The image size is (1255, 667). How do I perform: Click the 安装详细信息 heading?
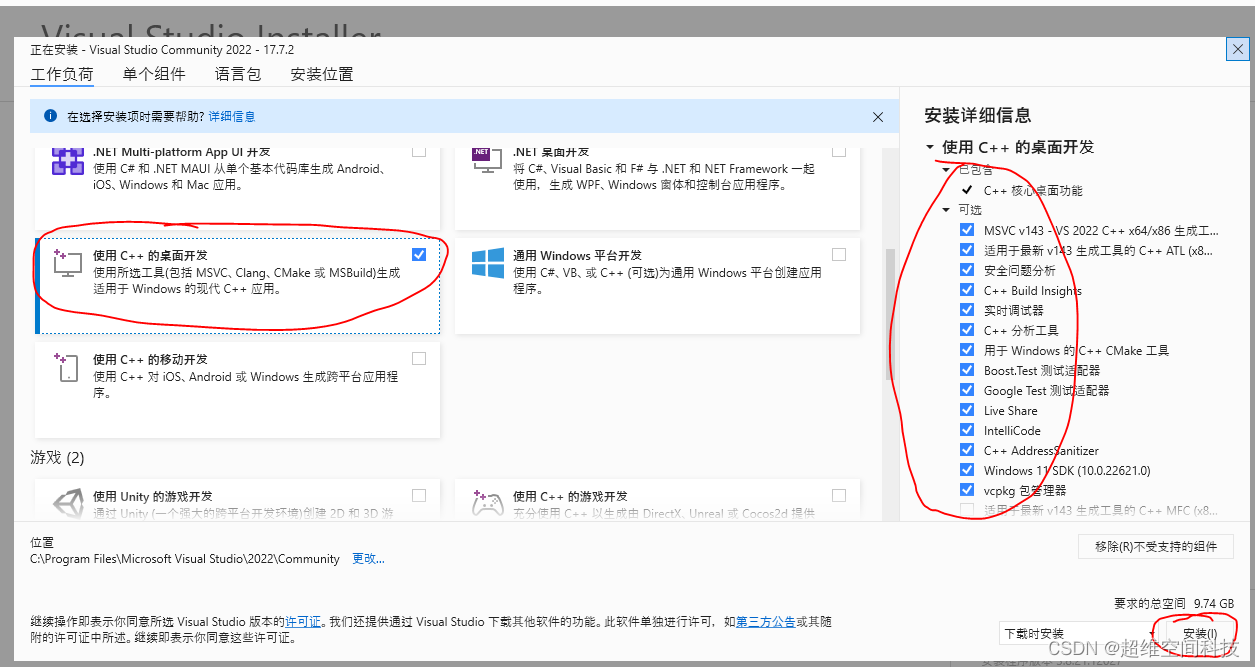pyautogui.click(x=978, y=116)
